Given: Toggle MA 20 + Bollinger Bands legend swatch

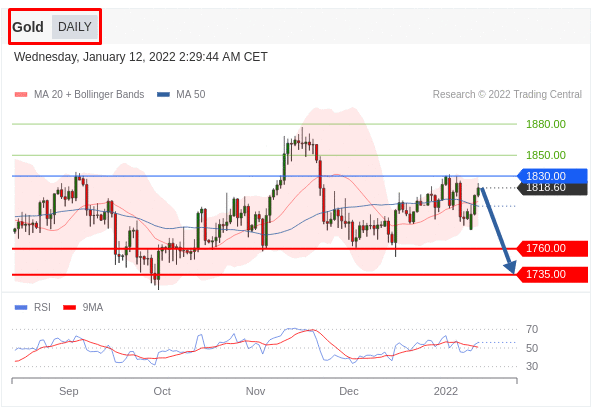Looking at the screenshot, I should pyautogui.click(x=21, y=94).
